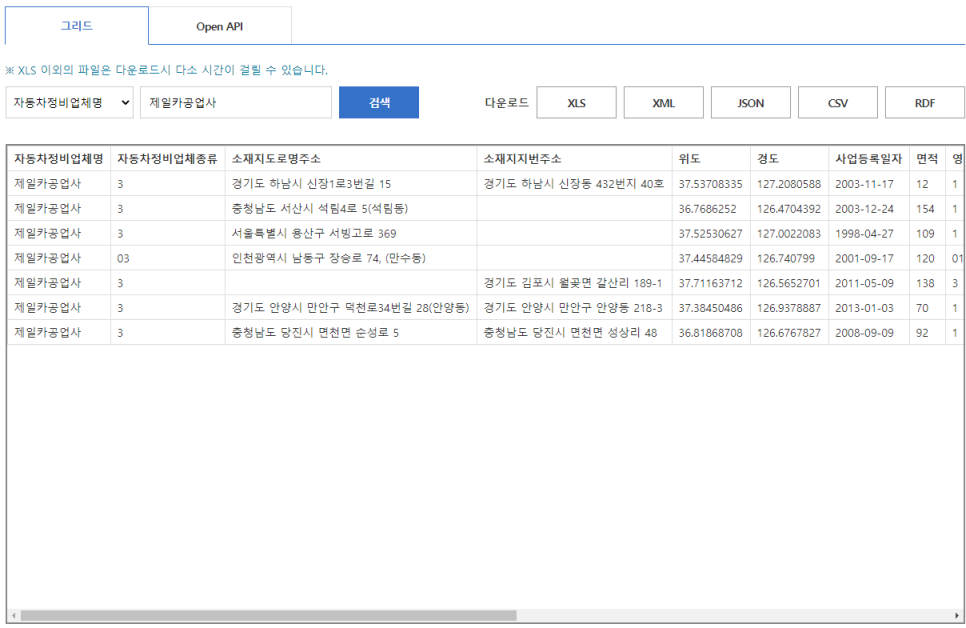Download data as RDF
The height and width of the screenshot is (628, 966).
coord(925,102)
